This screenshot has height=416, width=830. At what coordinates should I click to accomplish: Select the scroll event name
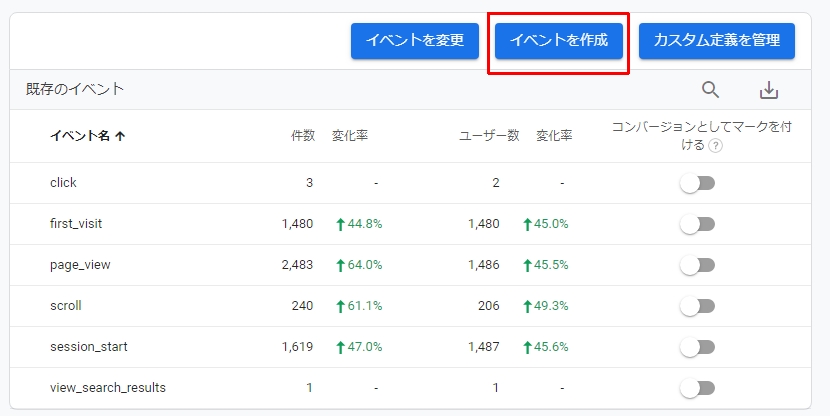(x=66, y=305)
